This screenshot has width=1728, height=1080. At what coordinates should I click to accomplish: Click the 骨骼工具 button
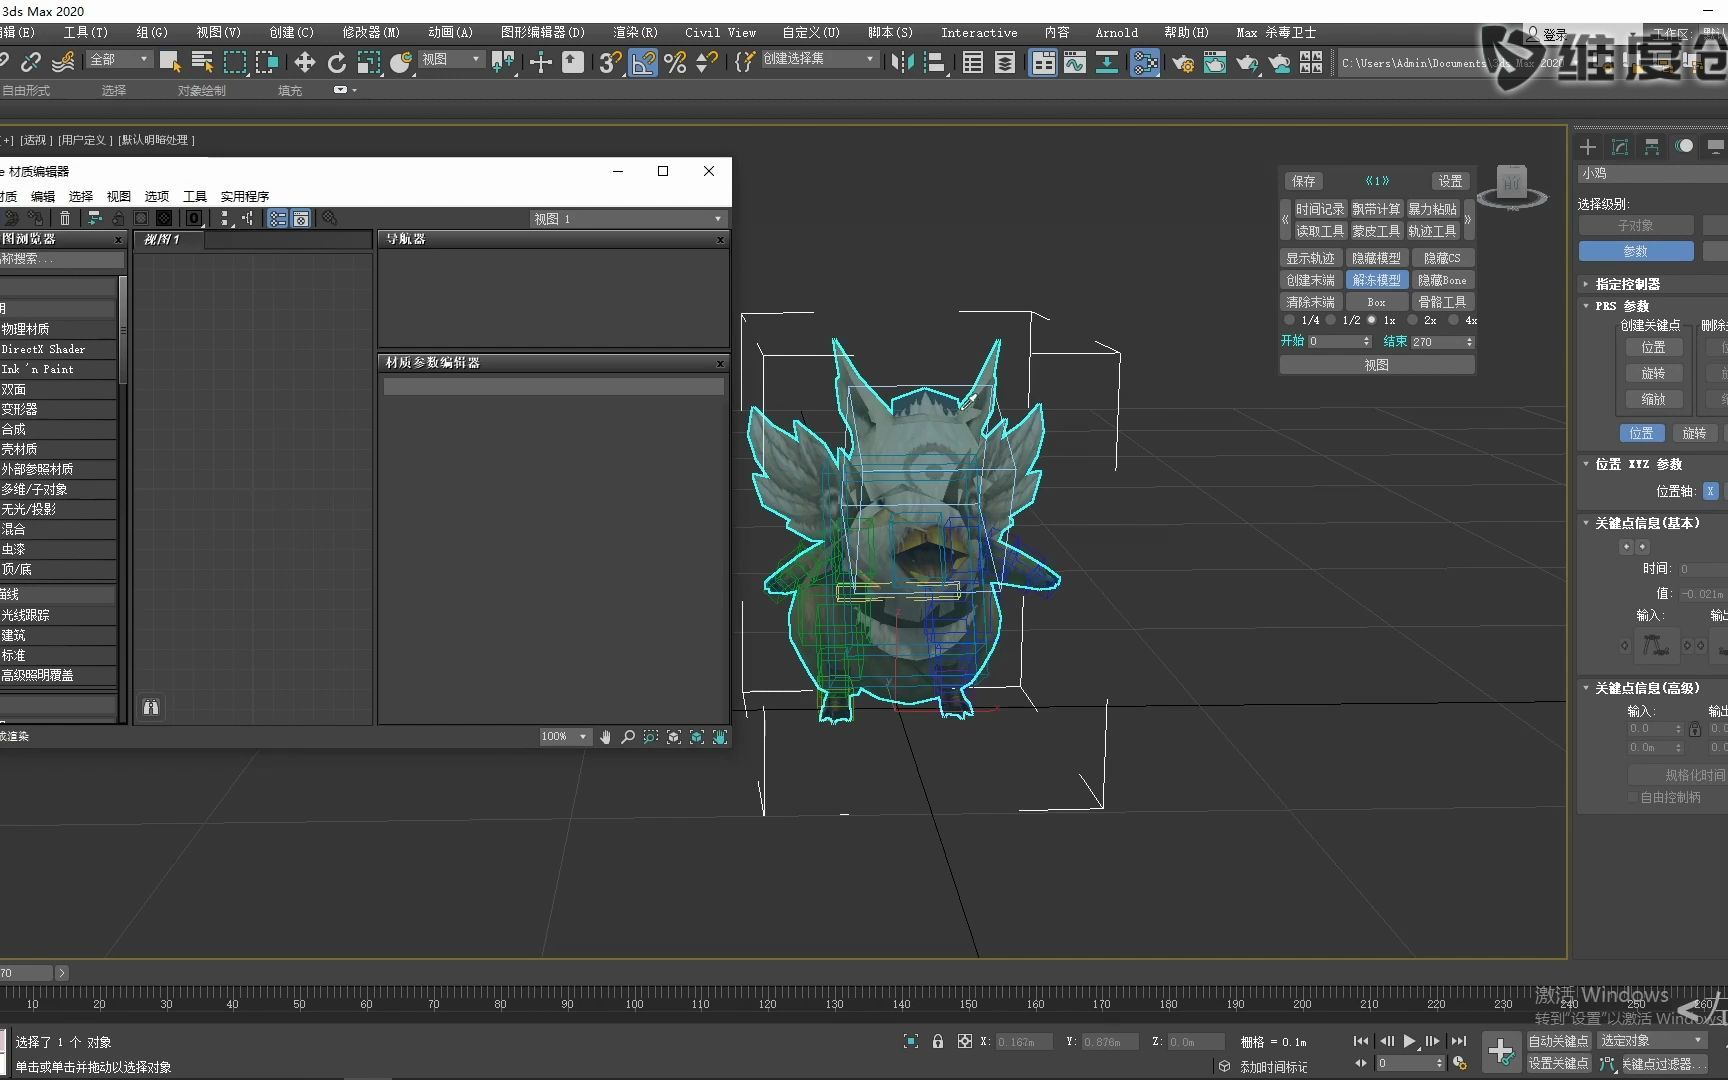[1442, 302]
